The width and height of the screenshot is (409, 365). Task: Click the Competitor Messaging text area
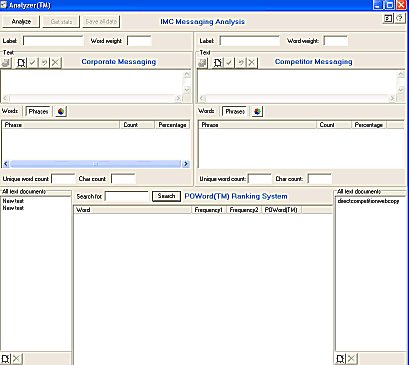coord(297,82)
